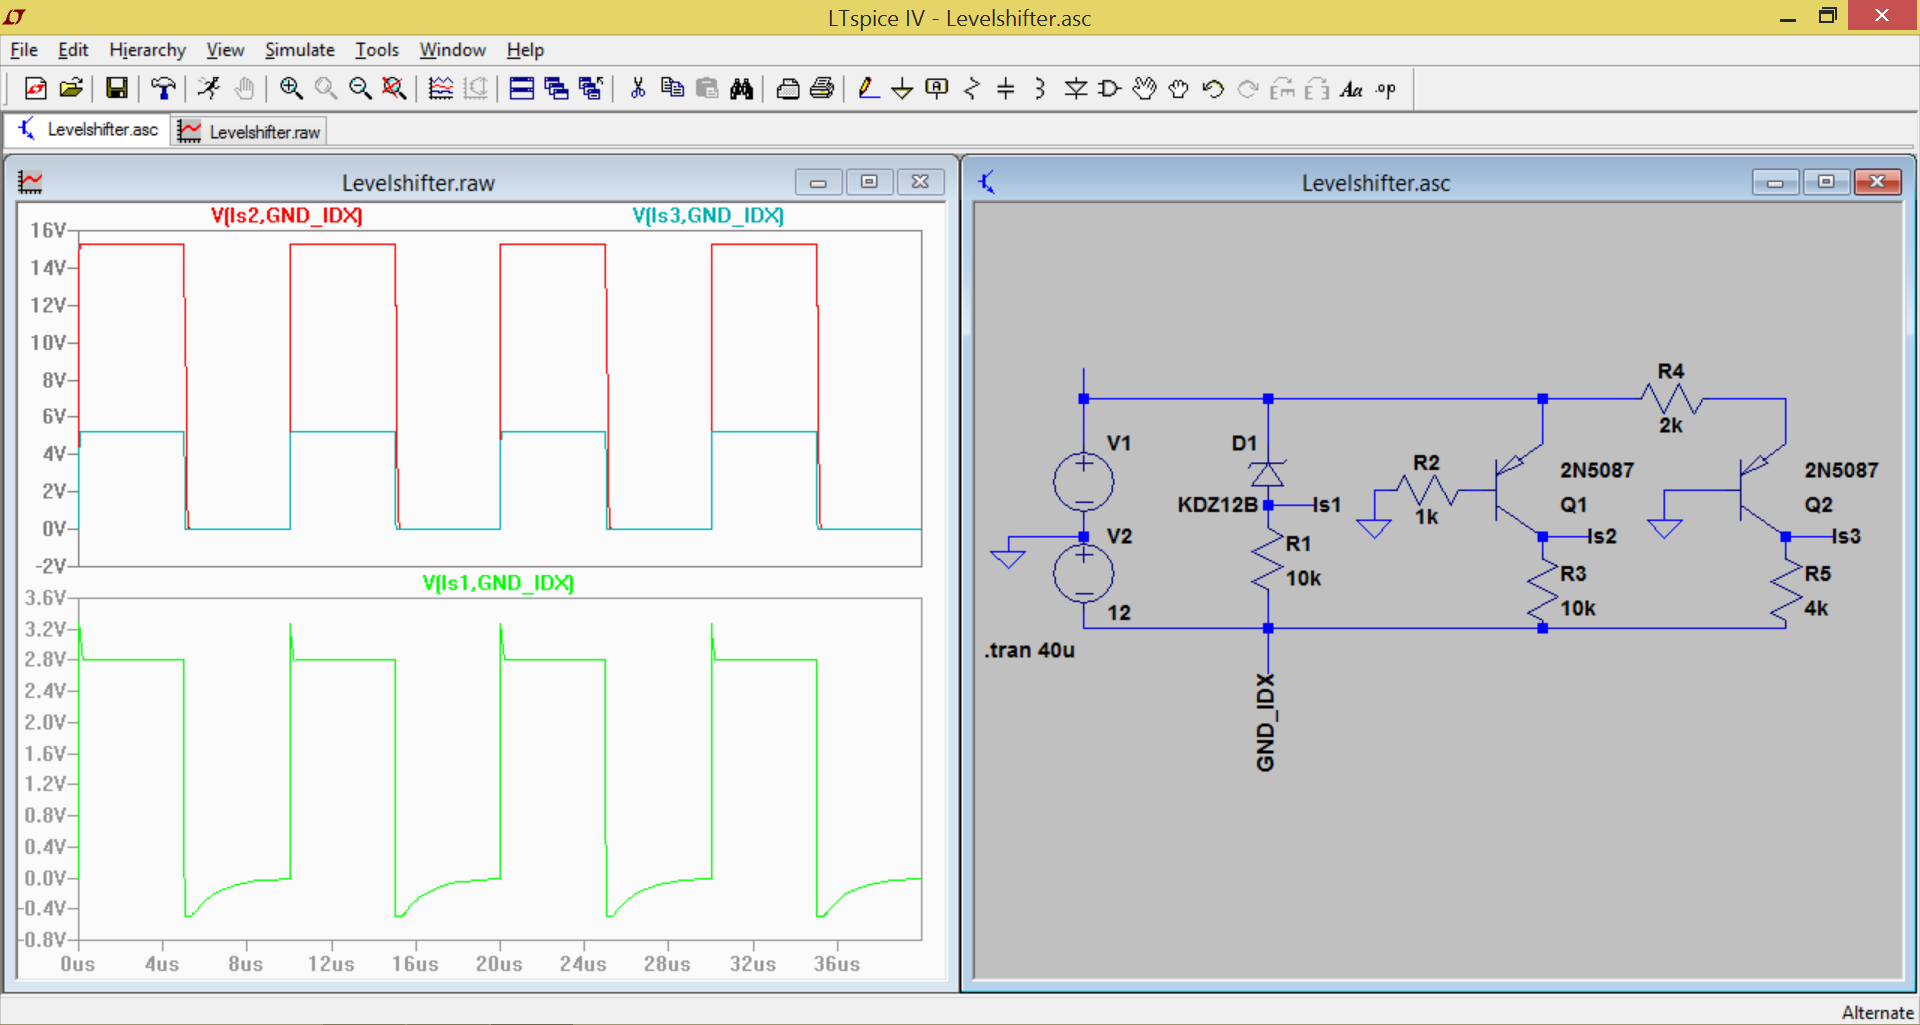
Task: Zoom out using the magnifier minus icon
Action: pyautogui.click(x=360, y=89)
